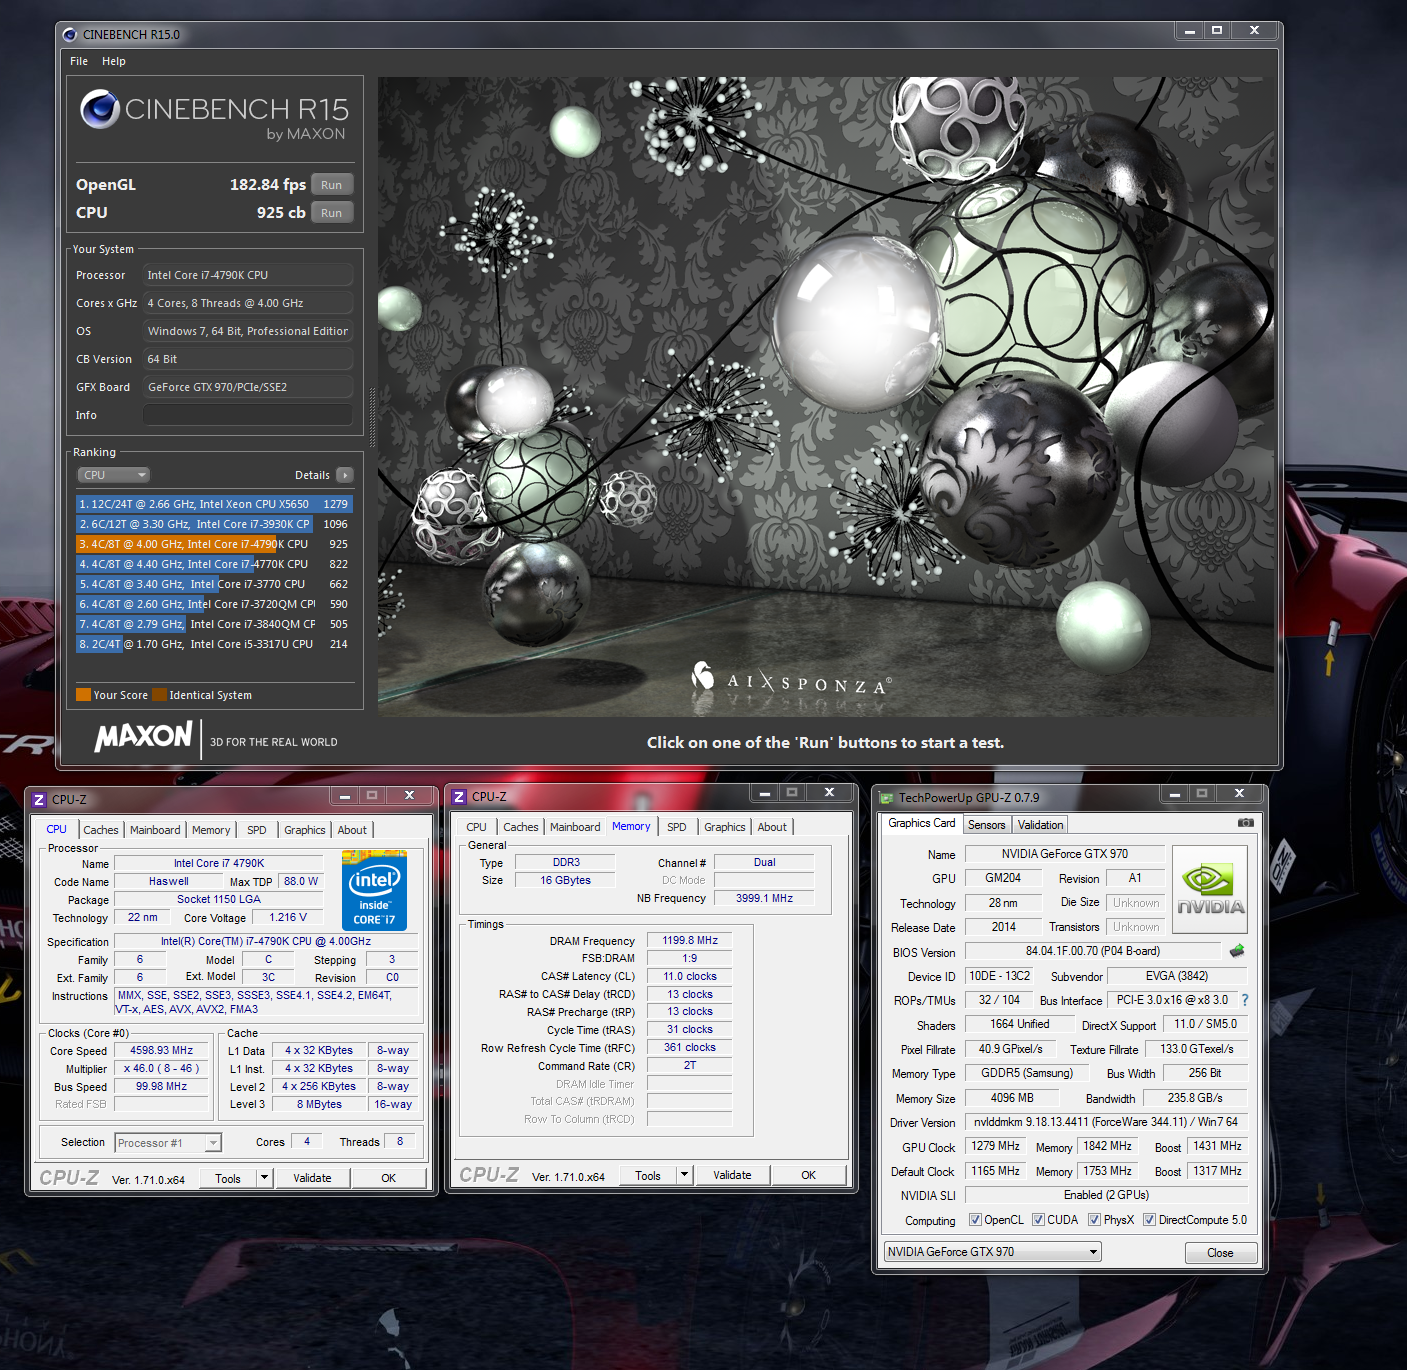Viewport: 1407px width, 1370px height.
Task: Click the Driver Version field in GPU-Z
Action: coord(1106,1122)
